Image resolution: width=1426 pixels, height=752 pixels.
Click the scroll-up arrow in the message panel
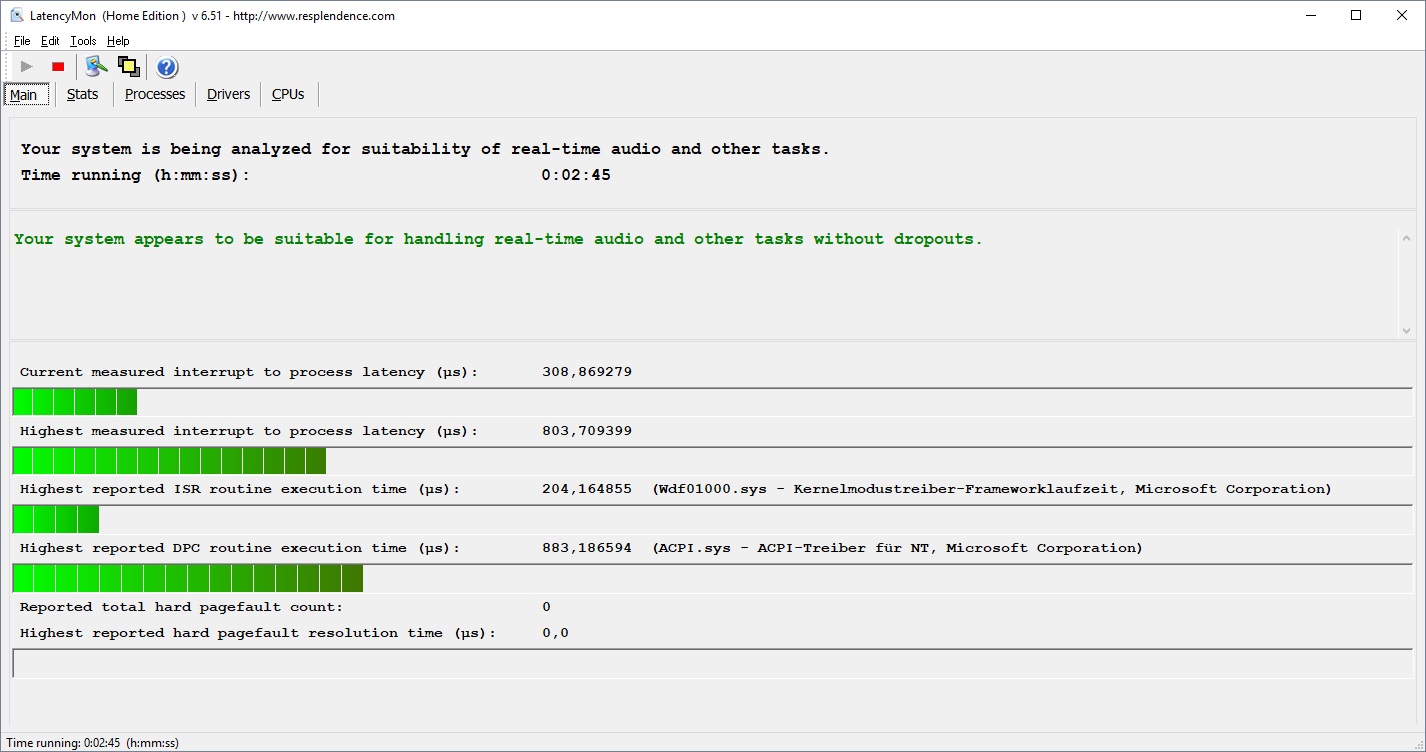[1406, 239]
